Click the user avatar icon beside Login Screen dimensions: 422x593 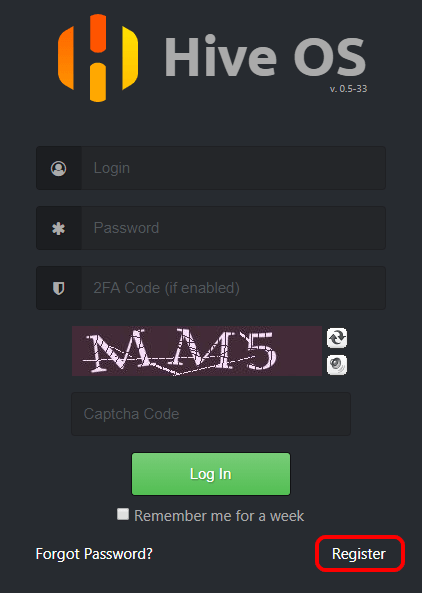[x=59, y=168]
